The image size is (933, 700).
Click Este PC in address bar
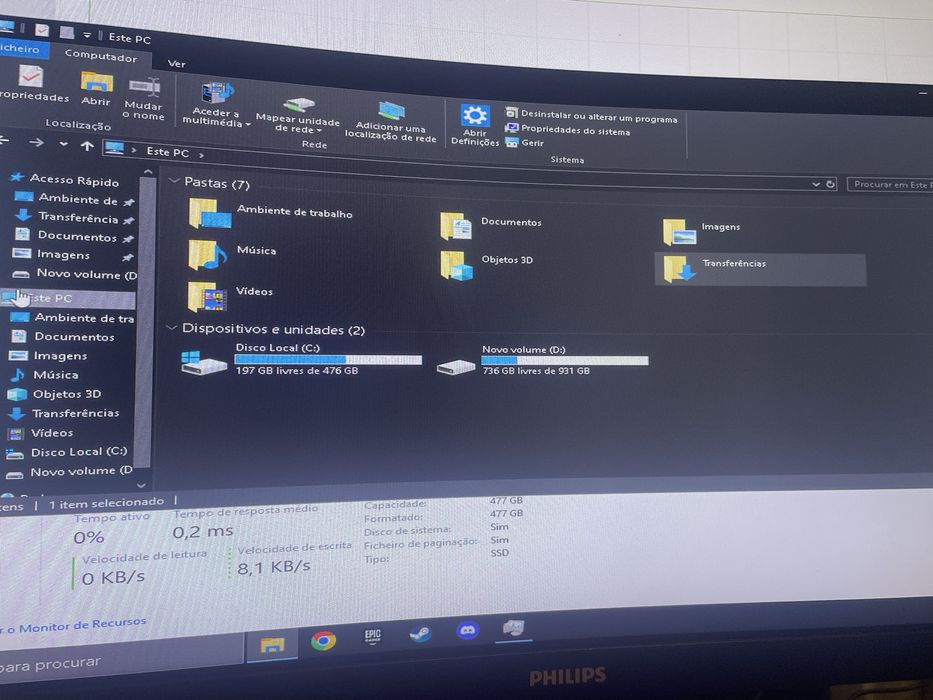pos(167,152)
